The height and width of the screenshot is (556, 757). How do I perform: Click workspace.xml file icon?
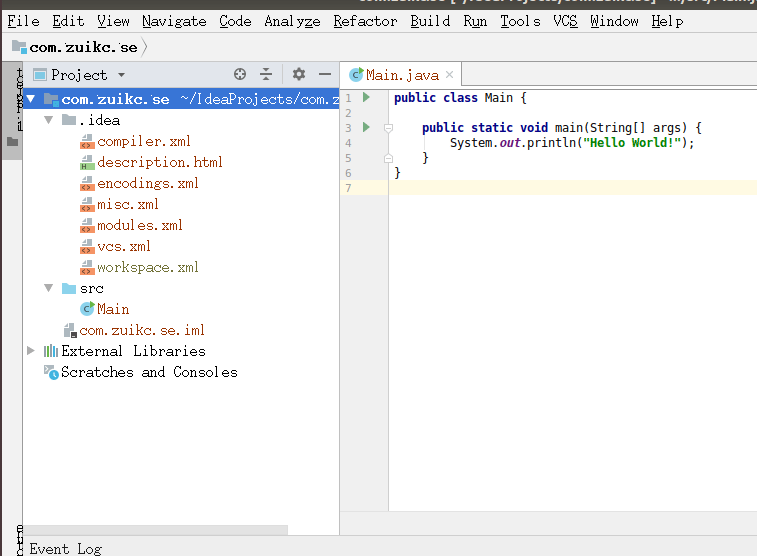[x=87, y=267]
